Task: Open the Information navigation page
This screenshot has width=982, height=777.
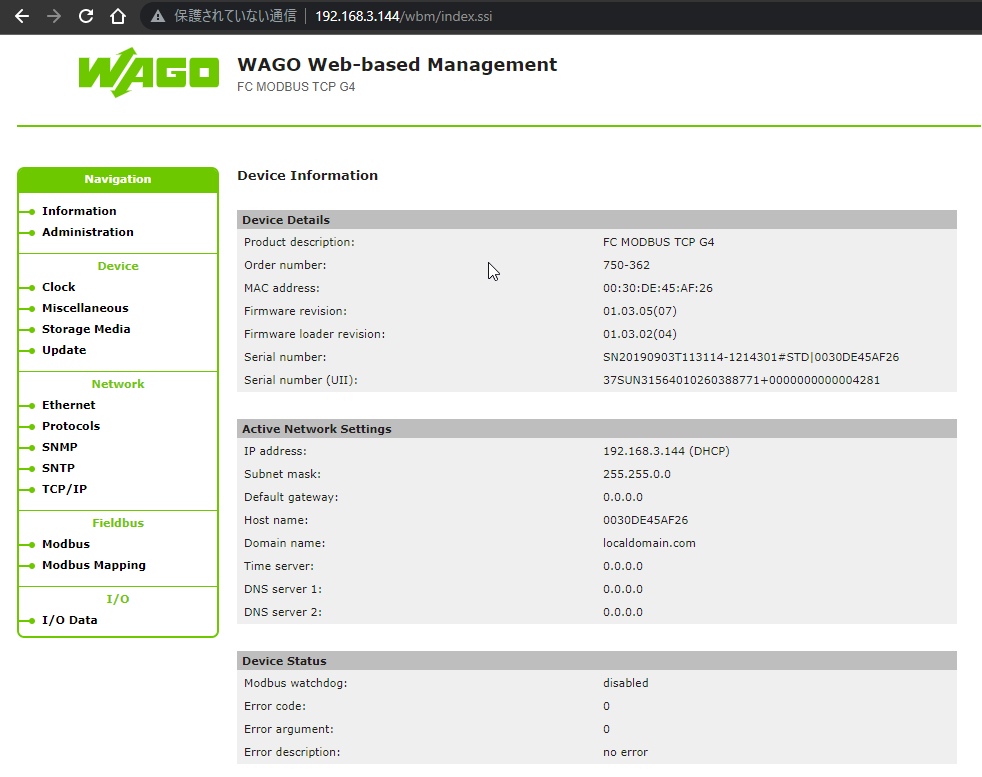Action: (x=79, y=211)
